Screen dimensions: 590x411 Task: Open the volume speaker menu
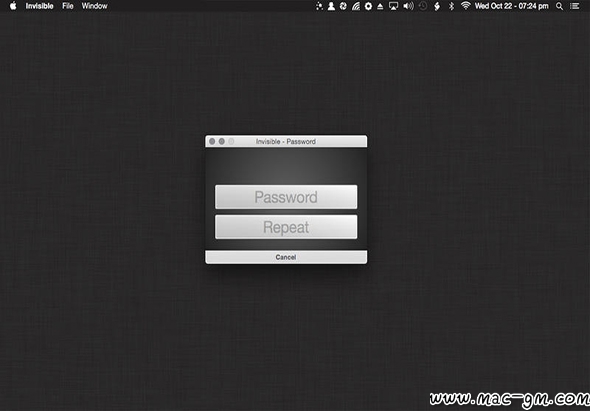408,6
